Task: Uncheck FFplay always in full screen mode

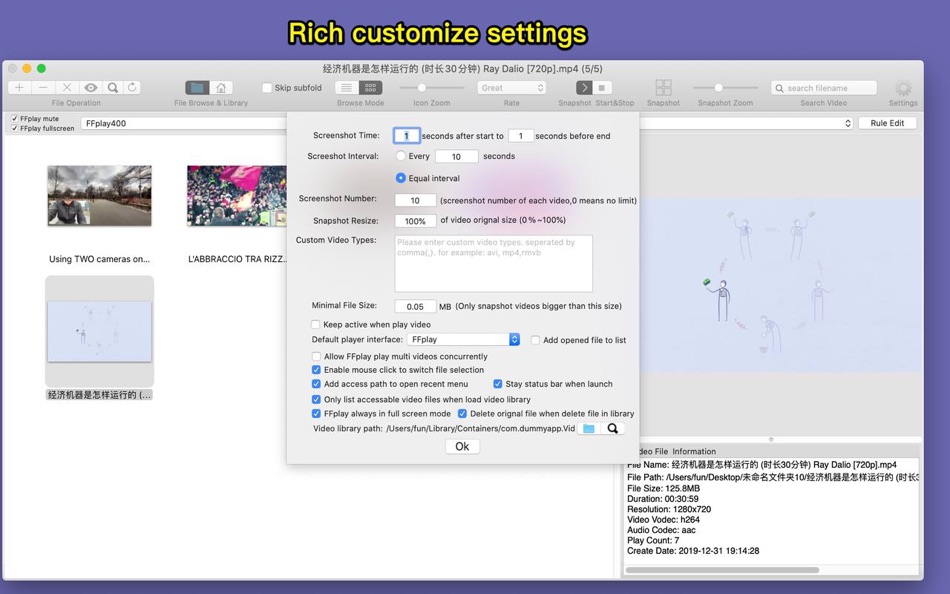Action: point(316,413)
